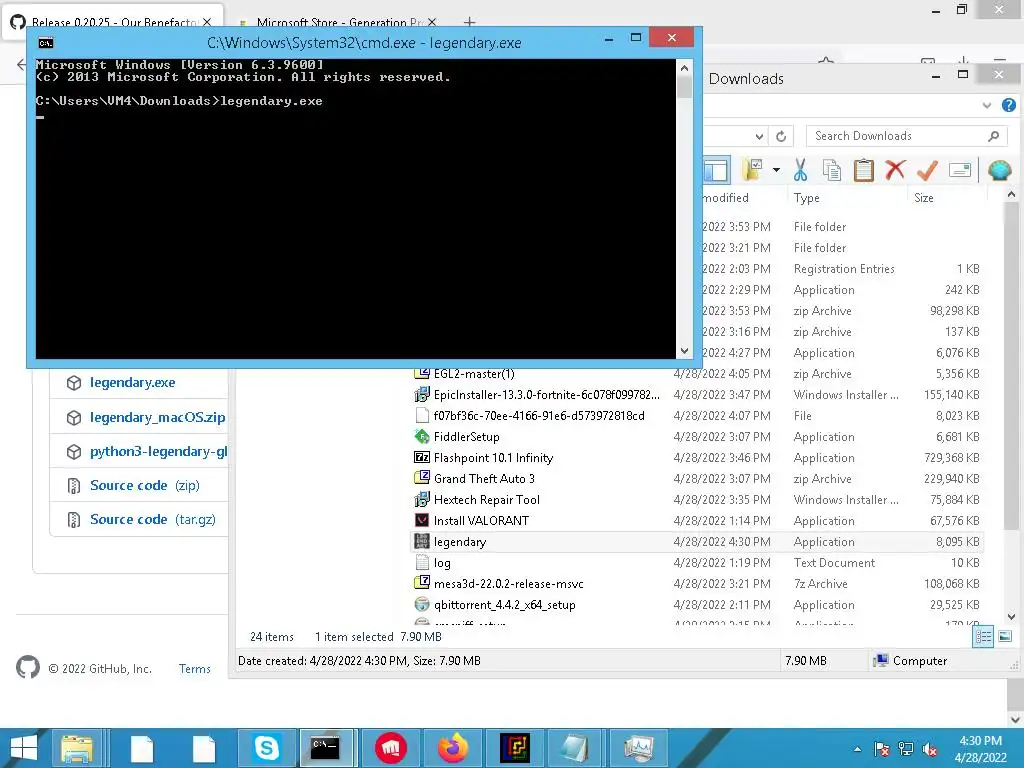Viewport: 1024px width, 768px height.
Task: Open the folder options dropdown arrow in toolbar
Action: tap(776, 170)
